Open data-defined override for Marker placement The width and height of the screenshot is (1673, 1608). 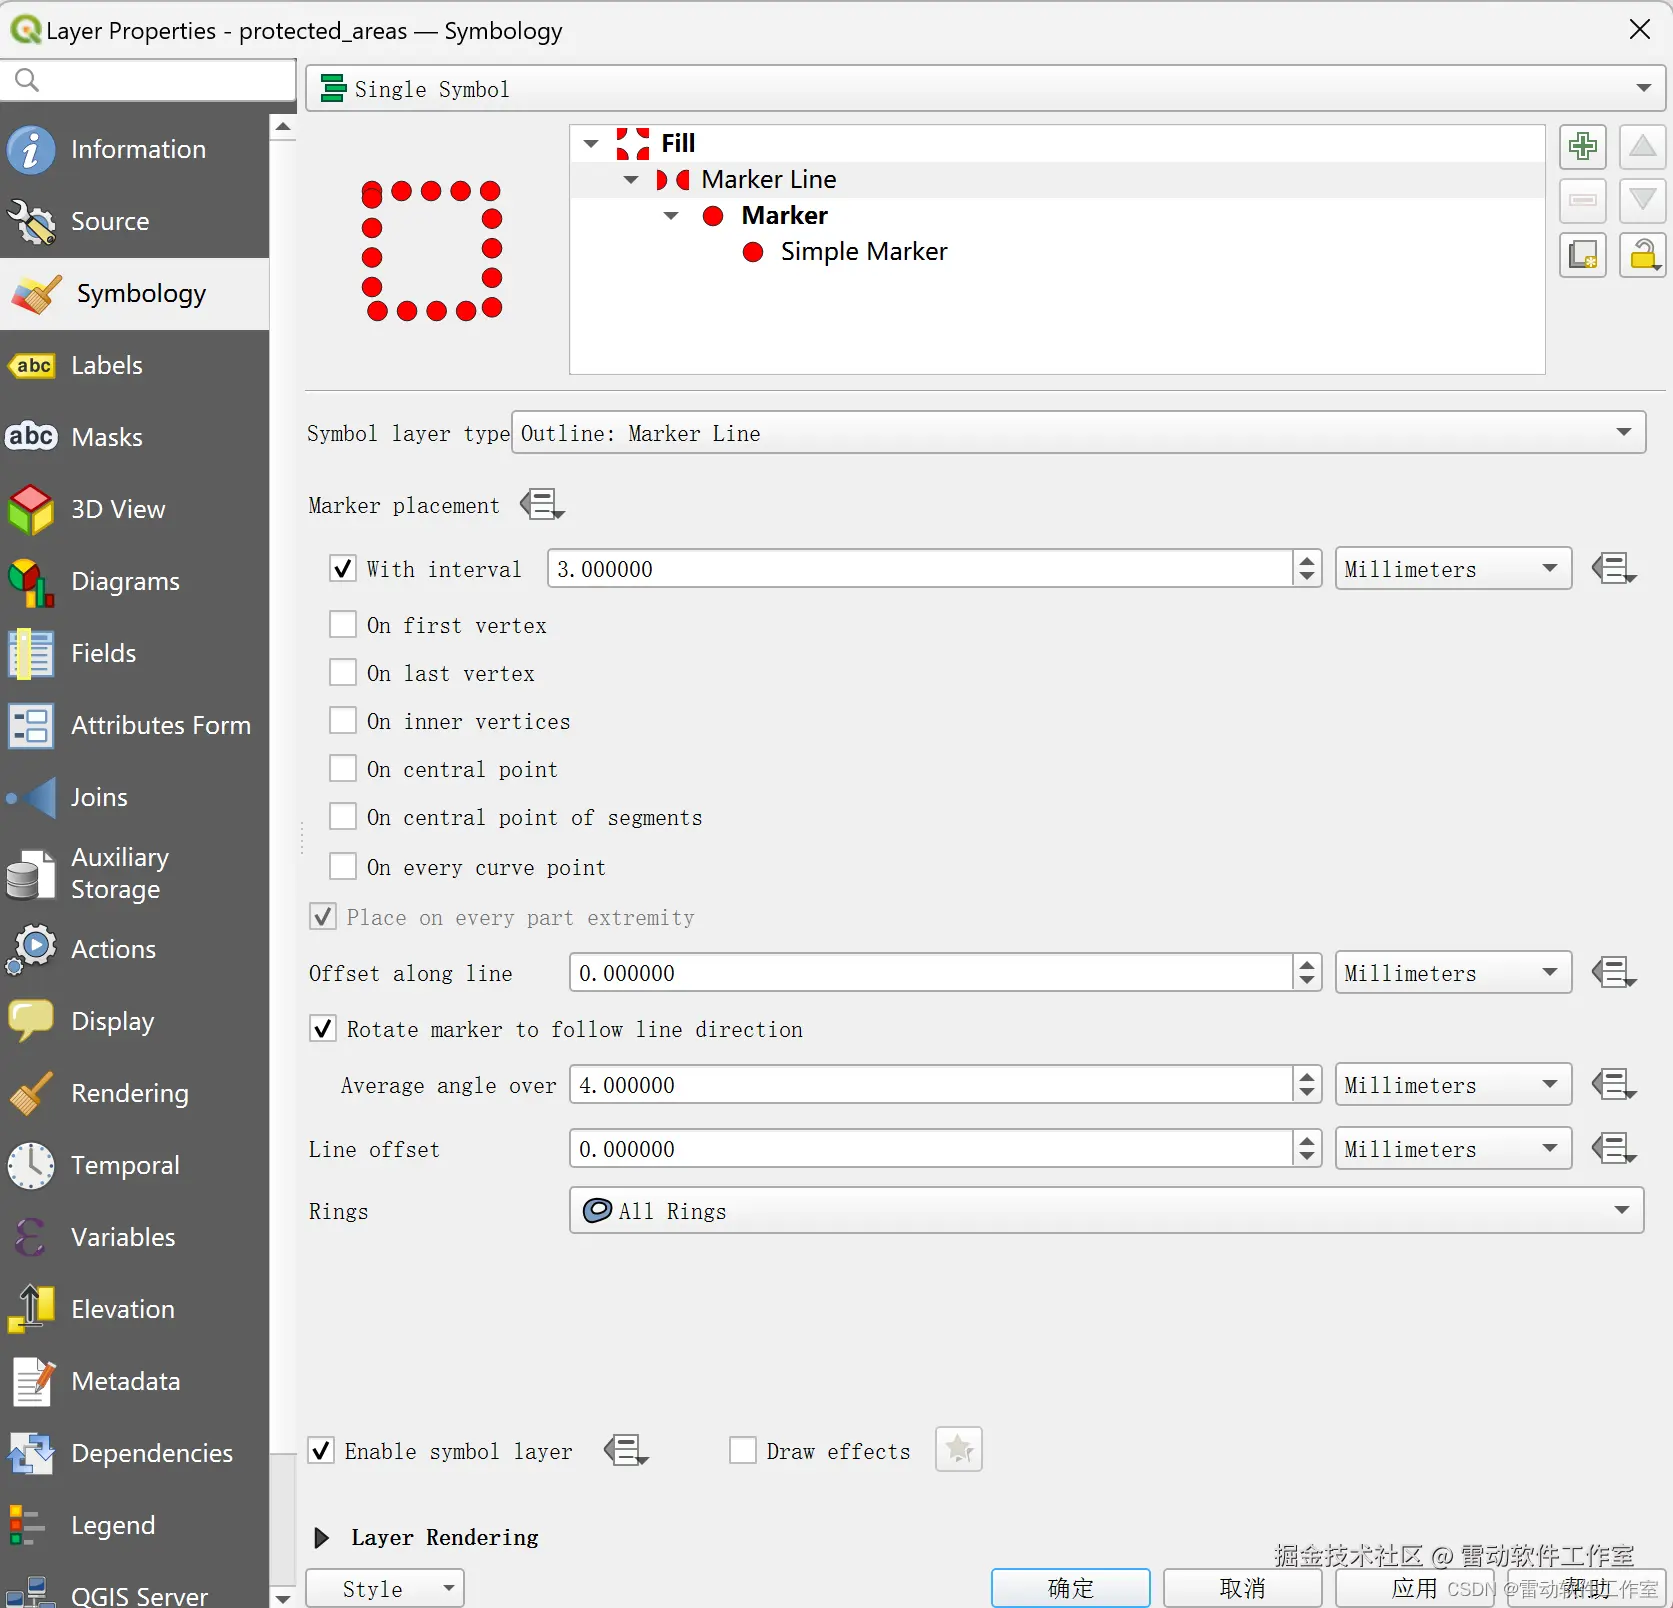[x=542, y=505]
